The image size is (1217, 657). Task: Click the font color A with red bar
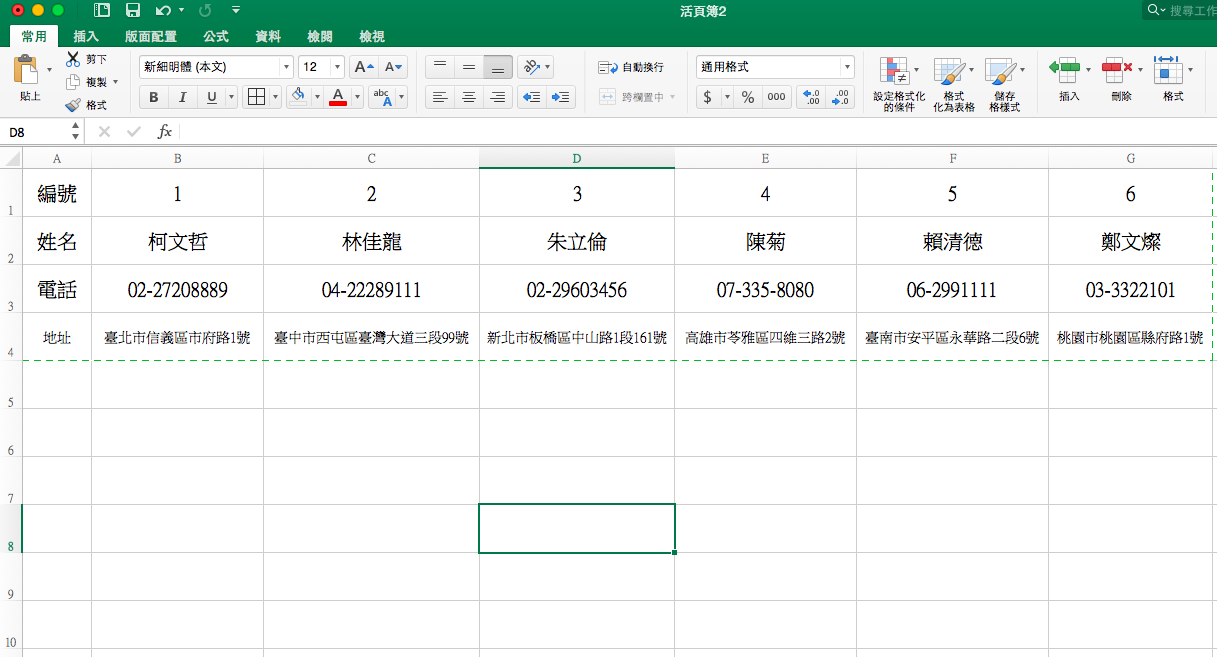(x=338, y=97)
